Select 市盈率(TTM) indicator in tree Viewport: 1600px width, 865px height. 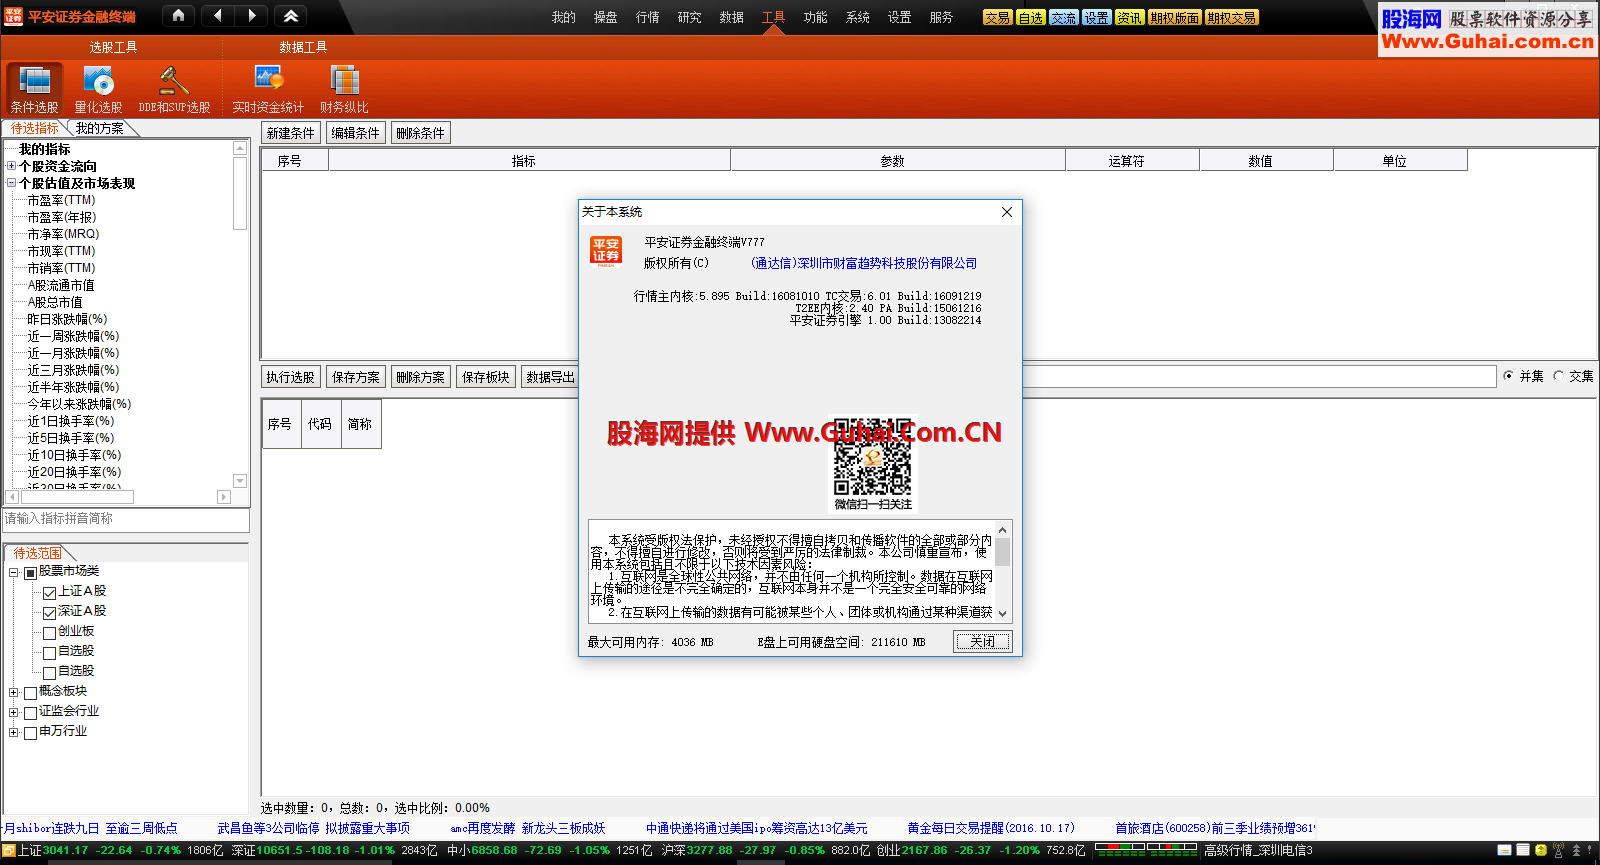pyautogui.click(x=61, y=200)
